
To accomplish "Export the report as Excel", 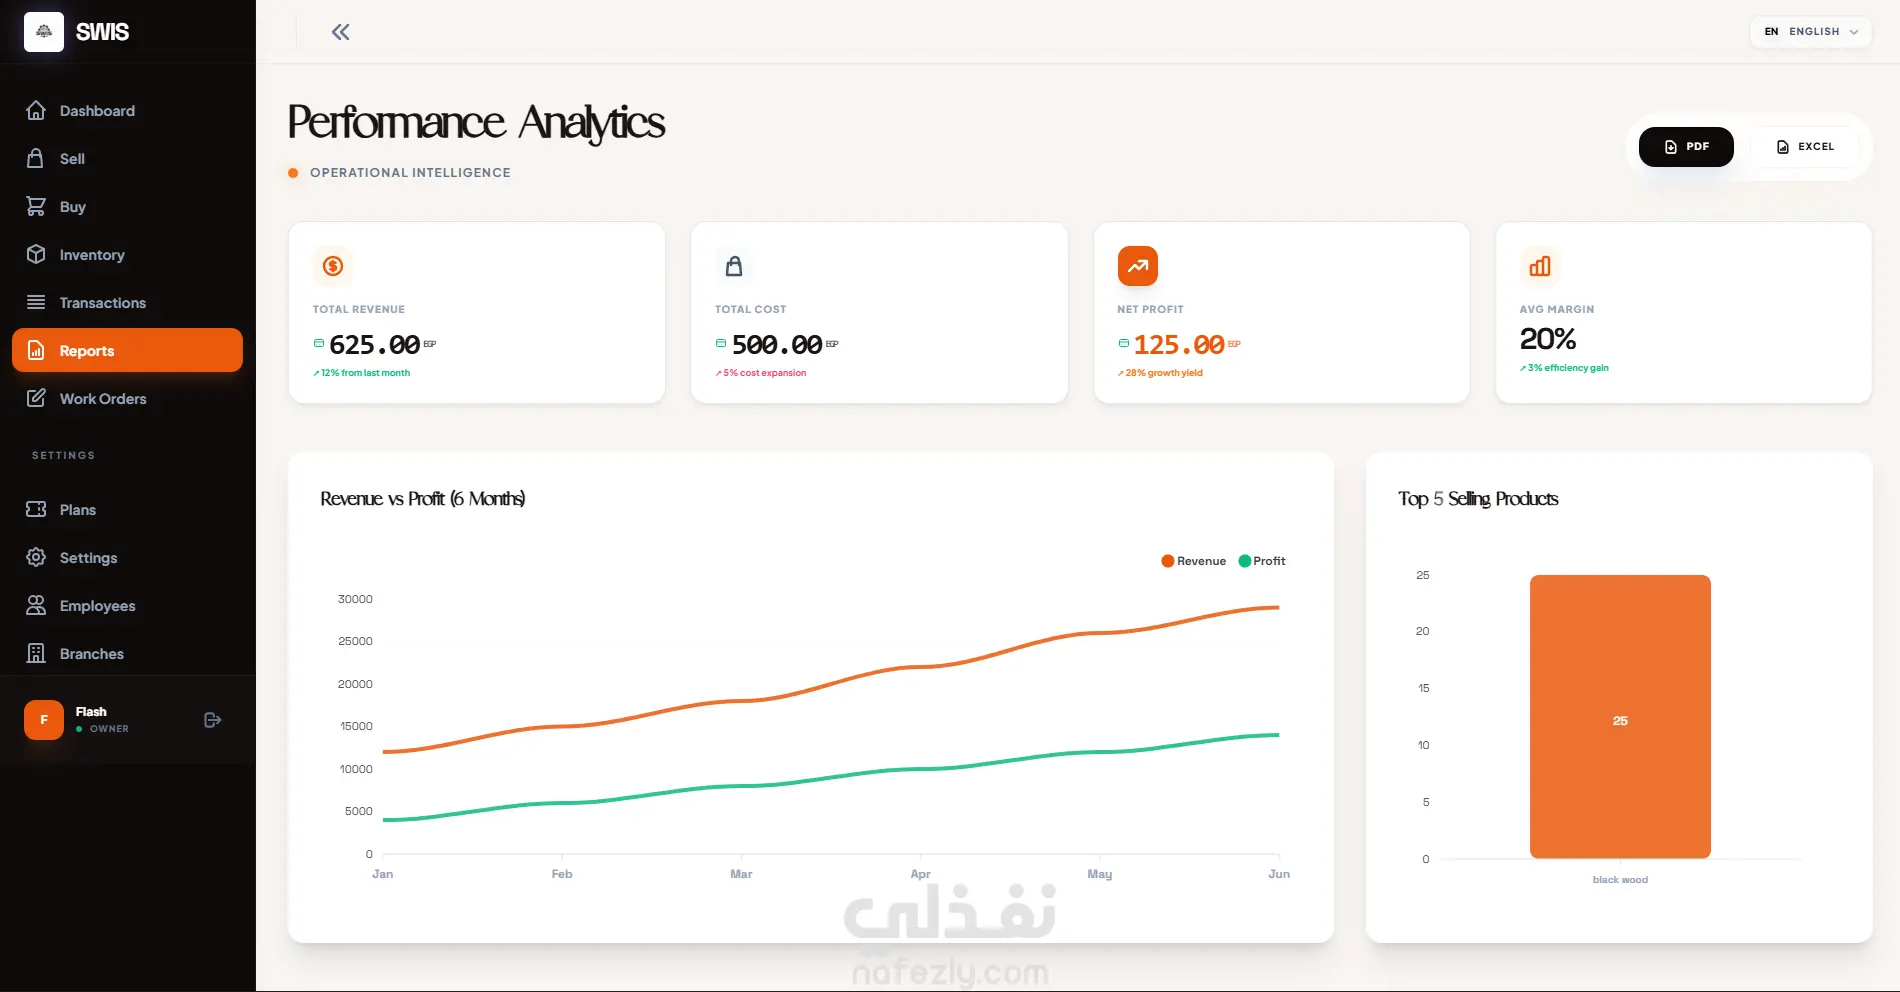I will (1805, 147).
